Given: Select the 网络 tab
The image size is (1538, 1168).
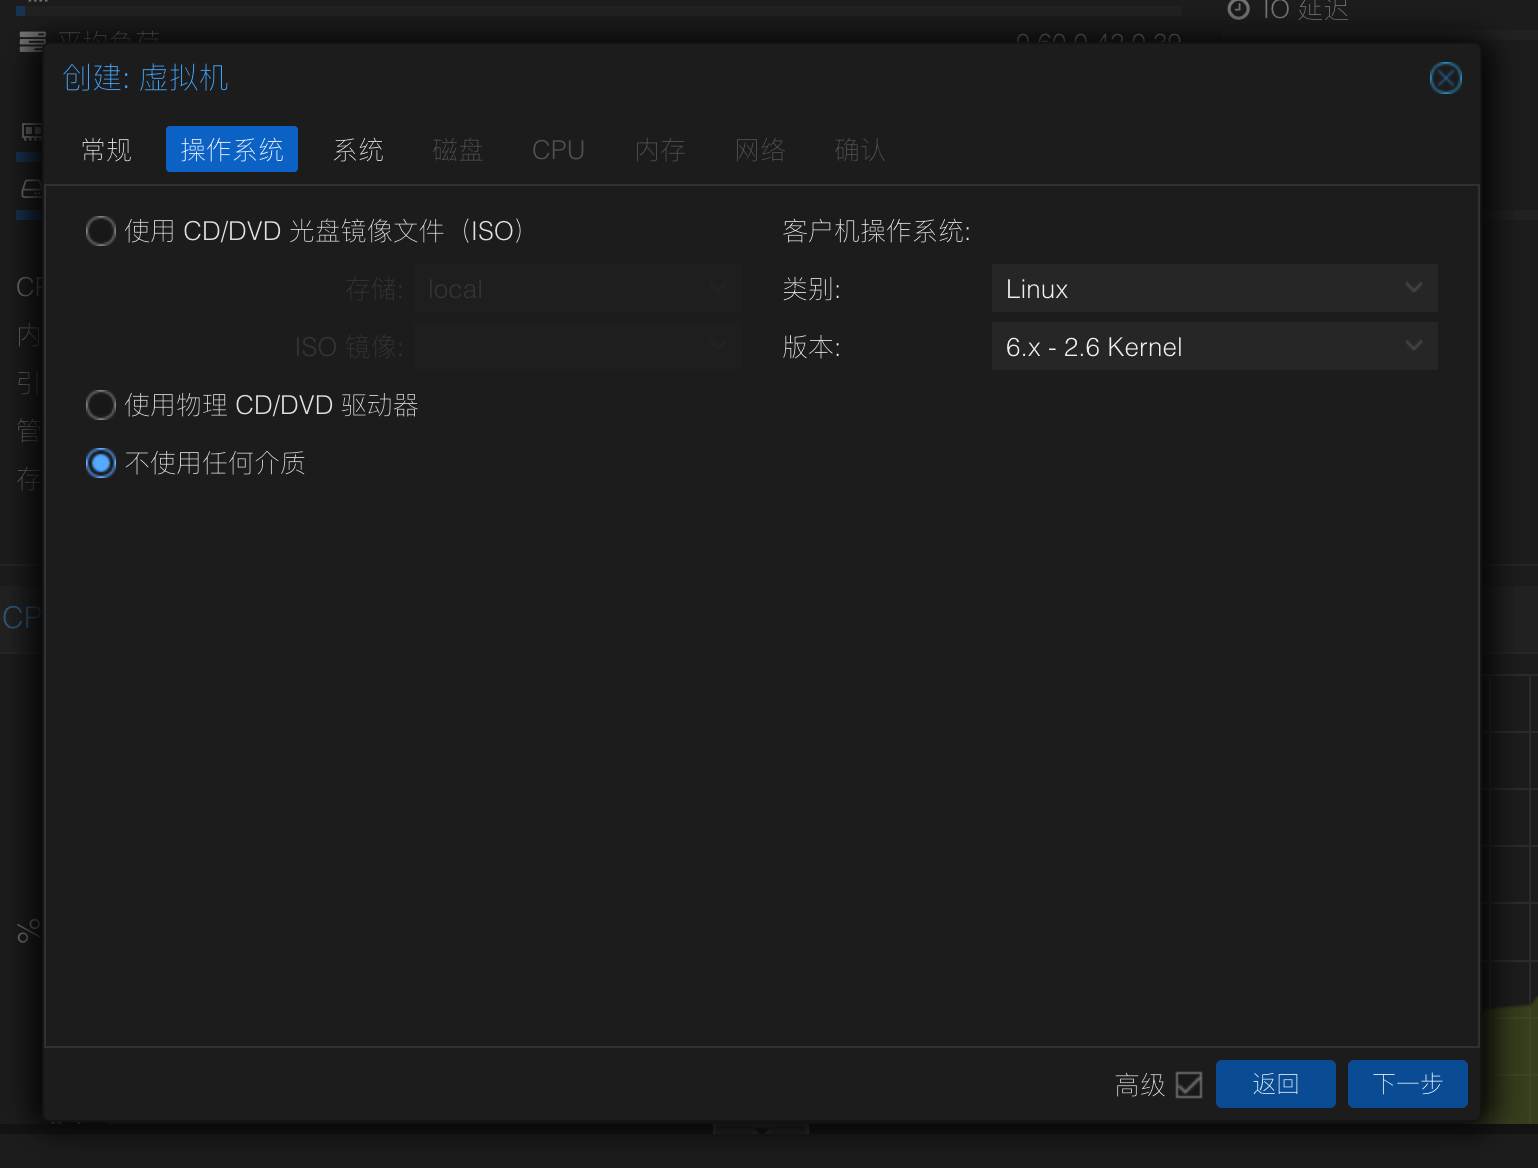Looking at the screenshot, I should [760, 150].
